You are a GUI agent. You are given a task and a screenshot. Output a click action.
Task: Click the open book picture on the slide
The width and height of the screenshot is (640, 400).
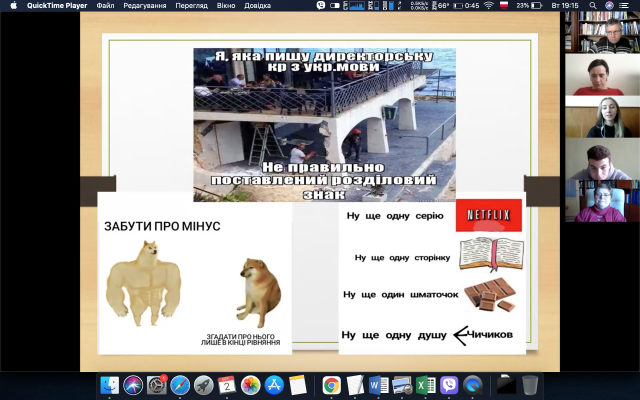(492, 254)
